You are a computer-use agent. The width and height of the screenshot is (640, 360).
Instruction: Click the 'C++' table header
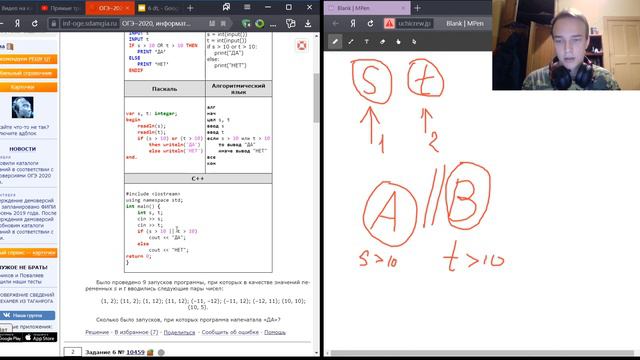click(x=198, y=179)
